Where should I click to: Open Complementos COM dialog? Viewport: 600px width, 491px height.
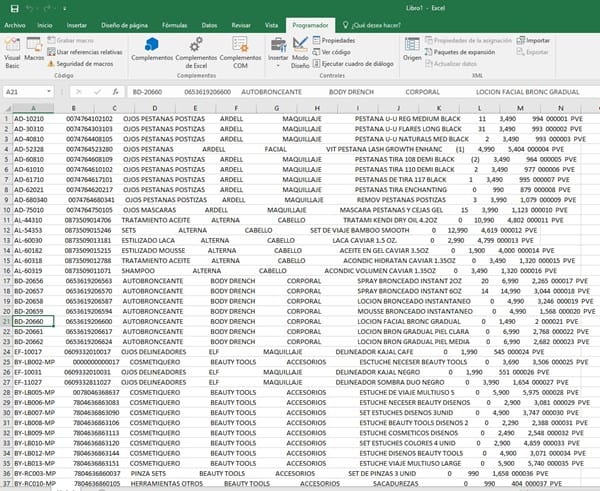click(x=240, y=53)
